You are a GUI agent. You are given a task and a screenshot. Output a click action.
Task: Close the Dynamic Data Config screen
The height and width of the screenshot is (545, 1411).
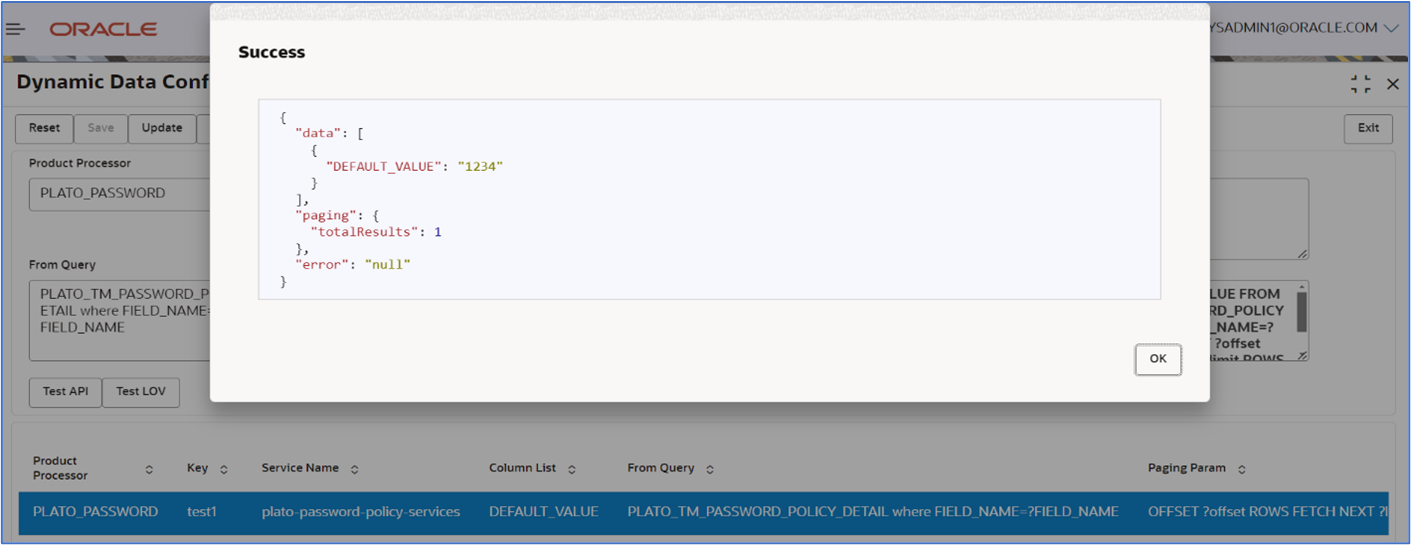tap(1392, 85)
